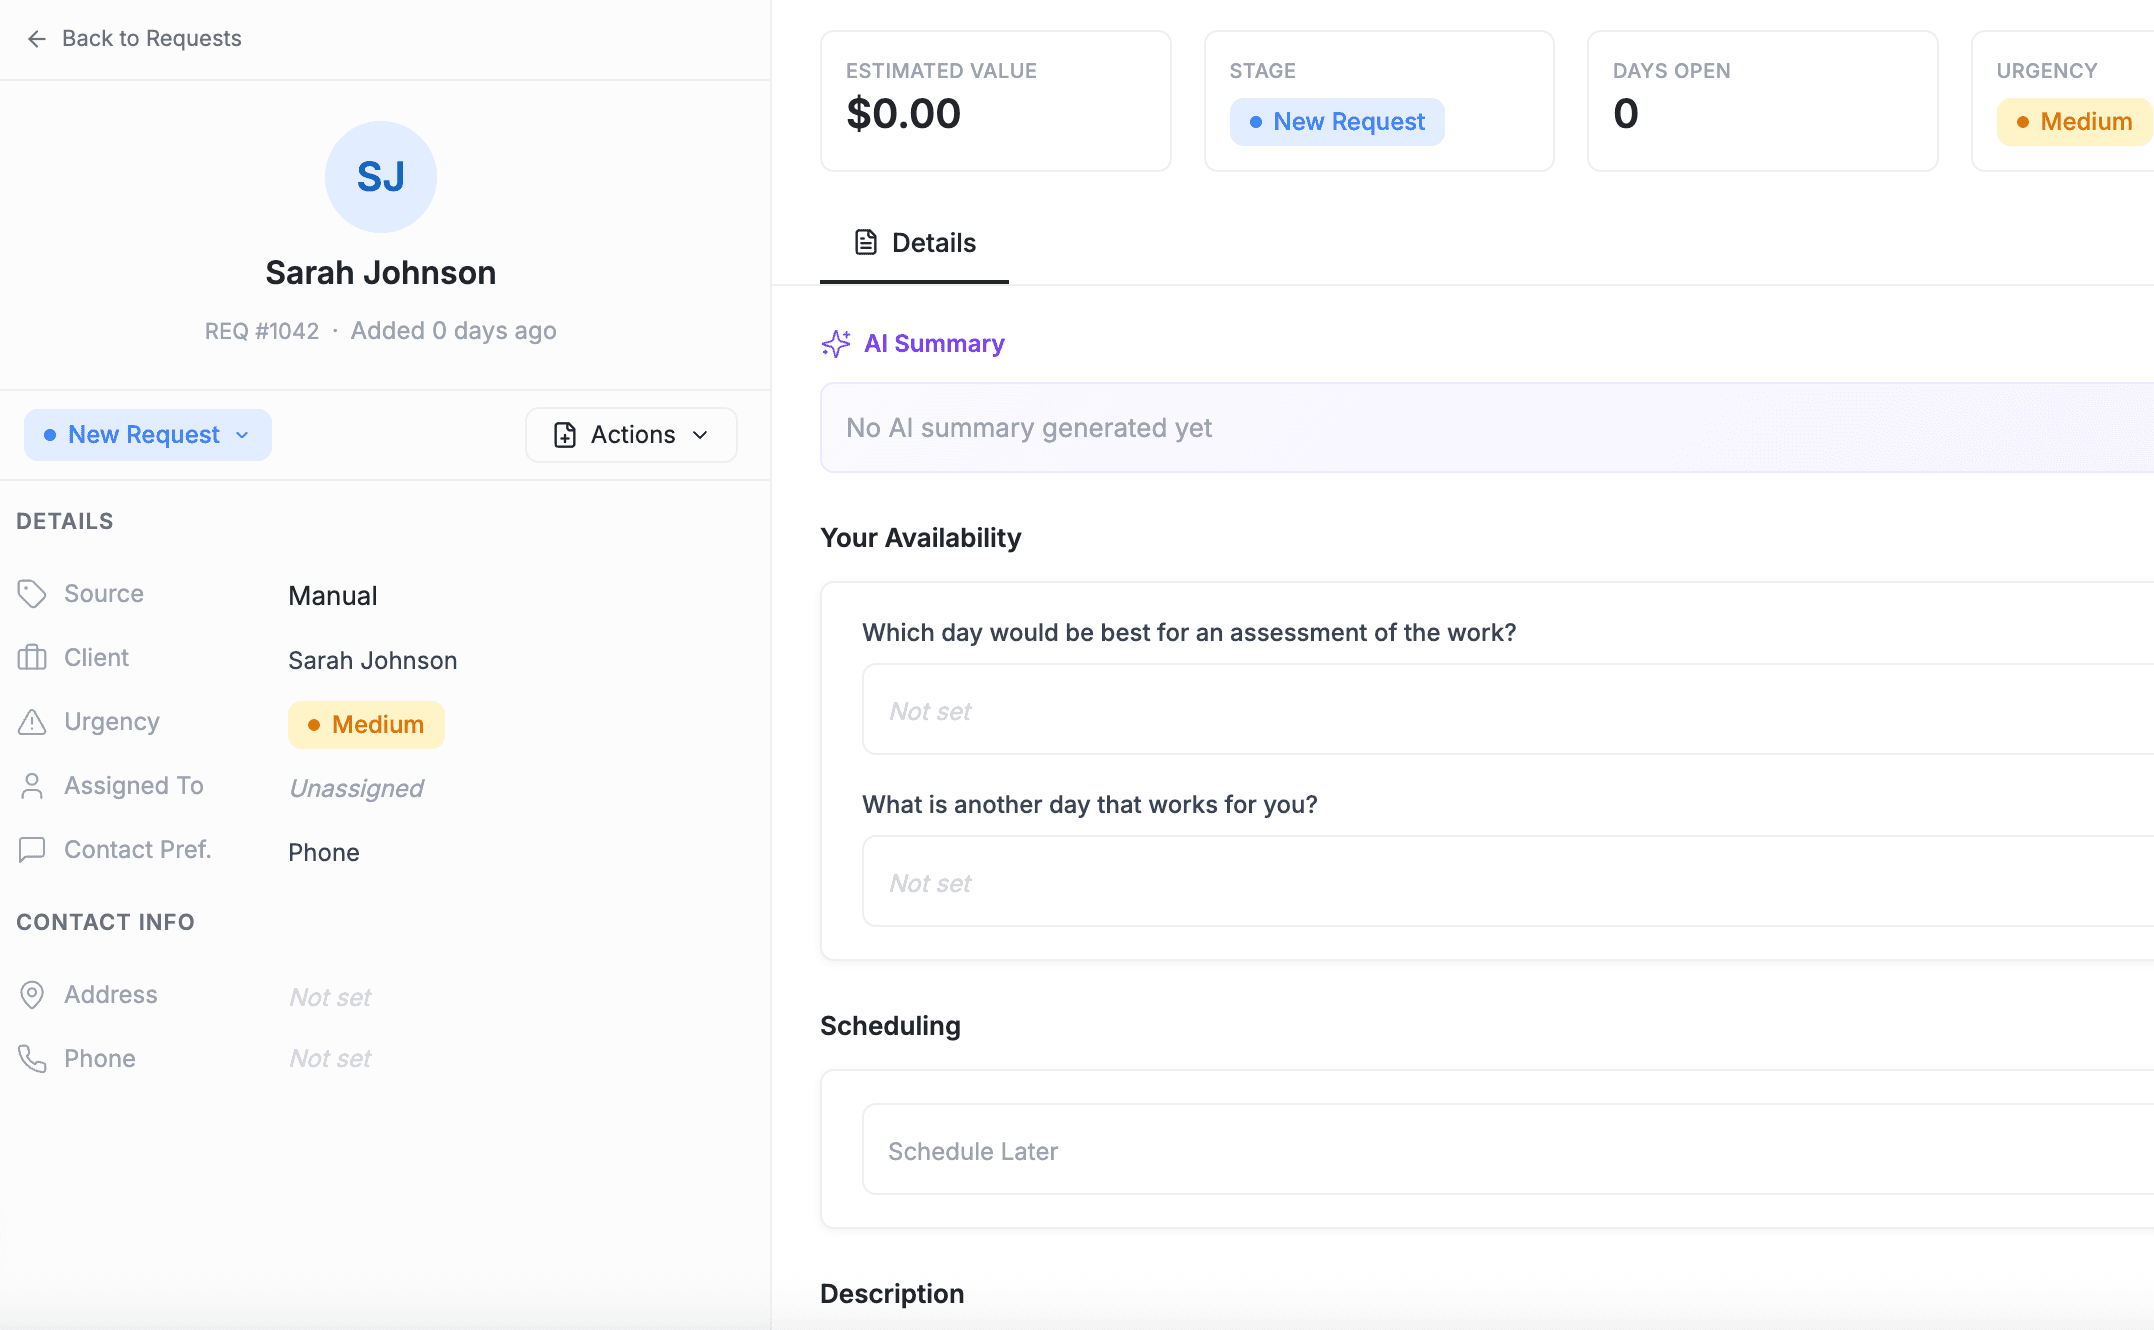2154x1330 pixels.
Task: Click the Address location pin icon
Action: [32, 995]
